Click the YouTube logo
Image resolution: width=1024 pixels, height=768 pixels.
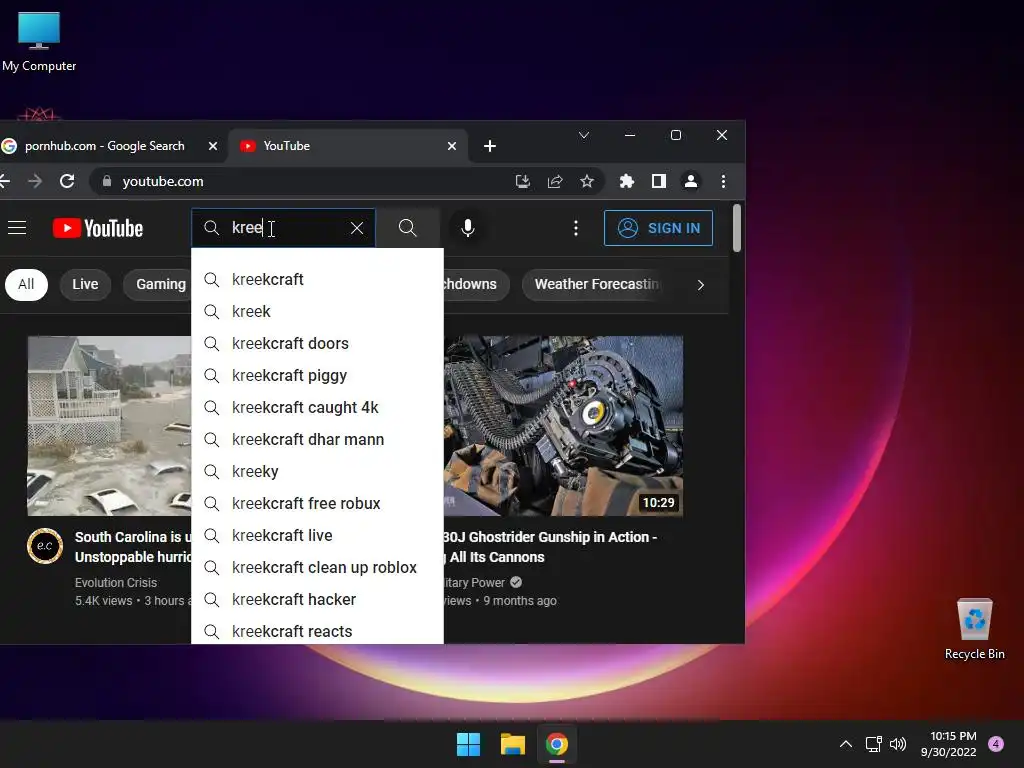pyautogui.click(x=98, y=228)
